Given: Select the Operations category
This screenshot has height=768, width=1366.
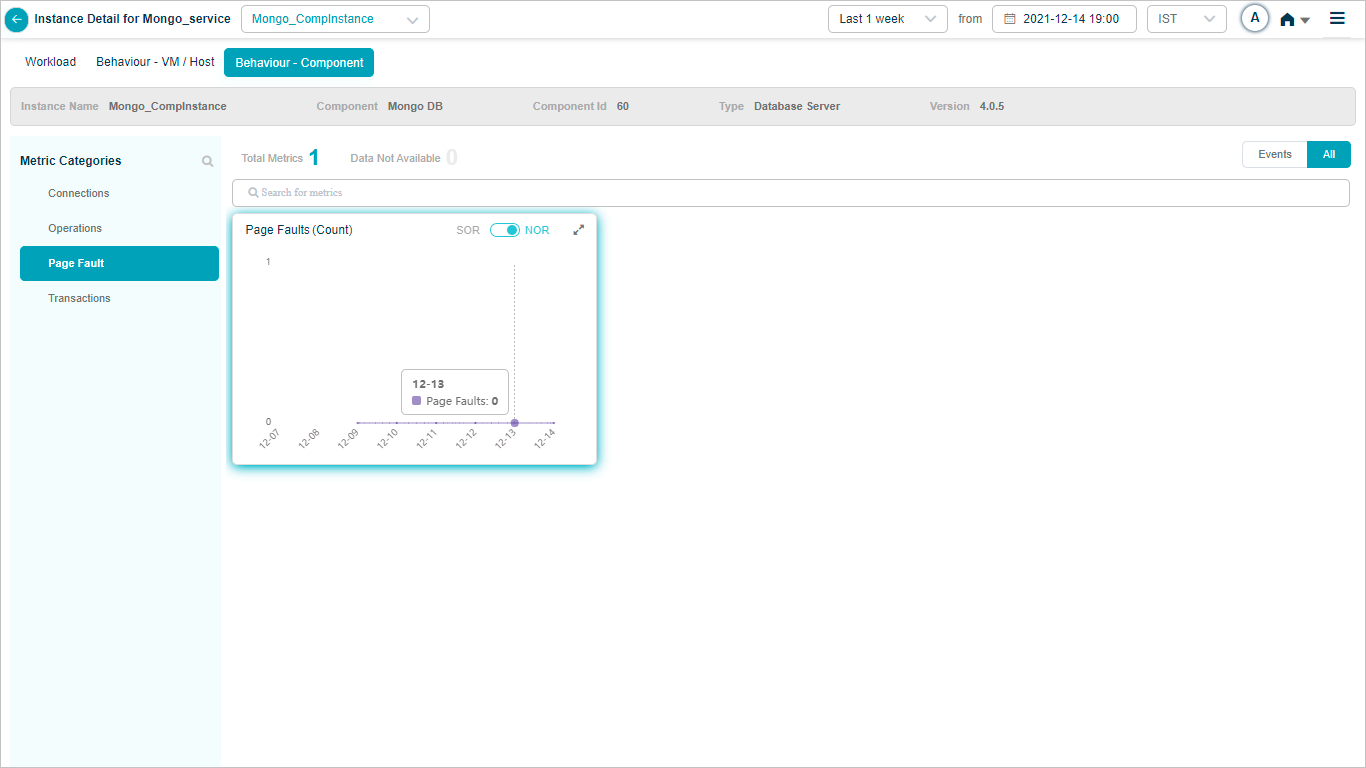Looking at the screenshot, I should coord(75,229).
